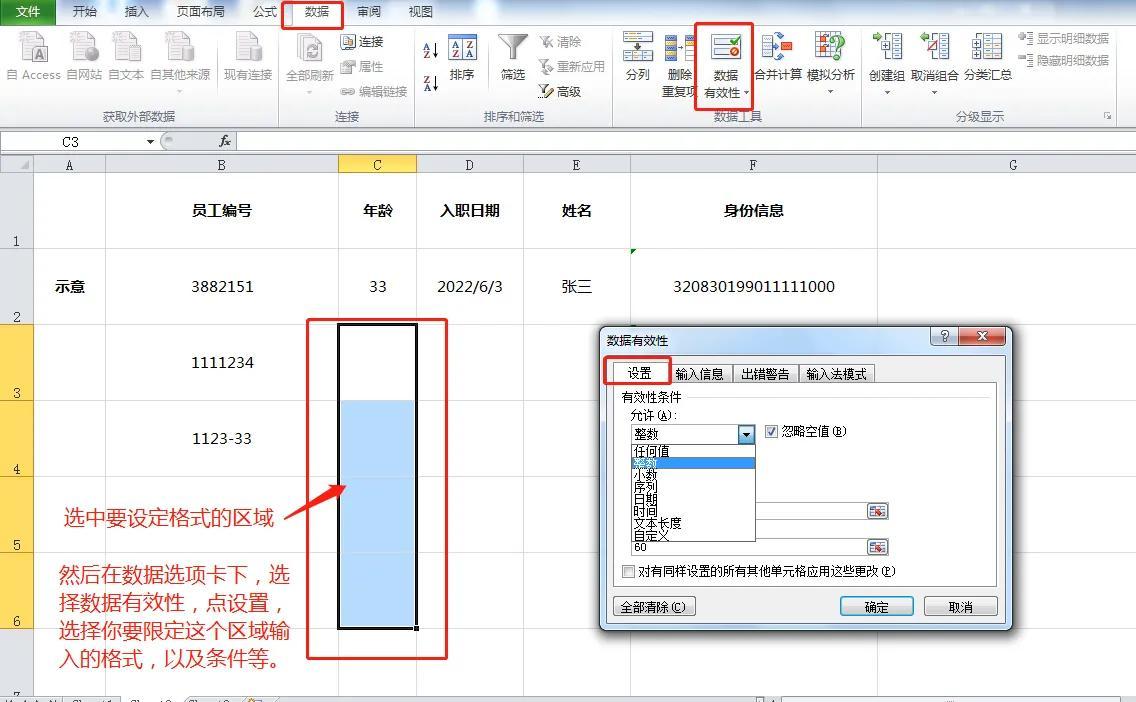The image size is (1136, 702).
Task: Click the 属性 ribbon item
Action: coord(362,67)
